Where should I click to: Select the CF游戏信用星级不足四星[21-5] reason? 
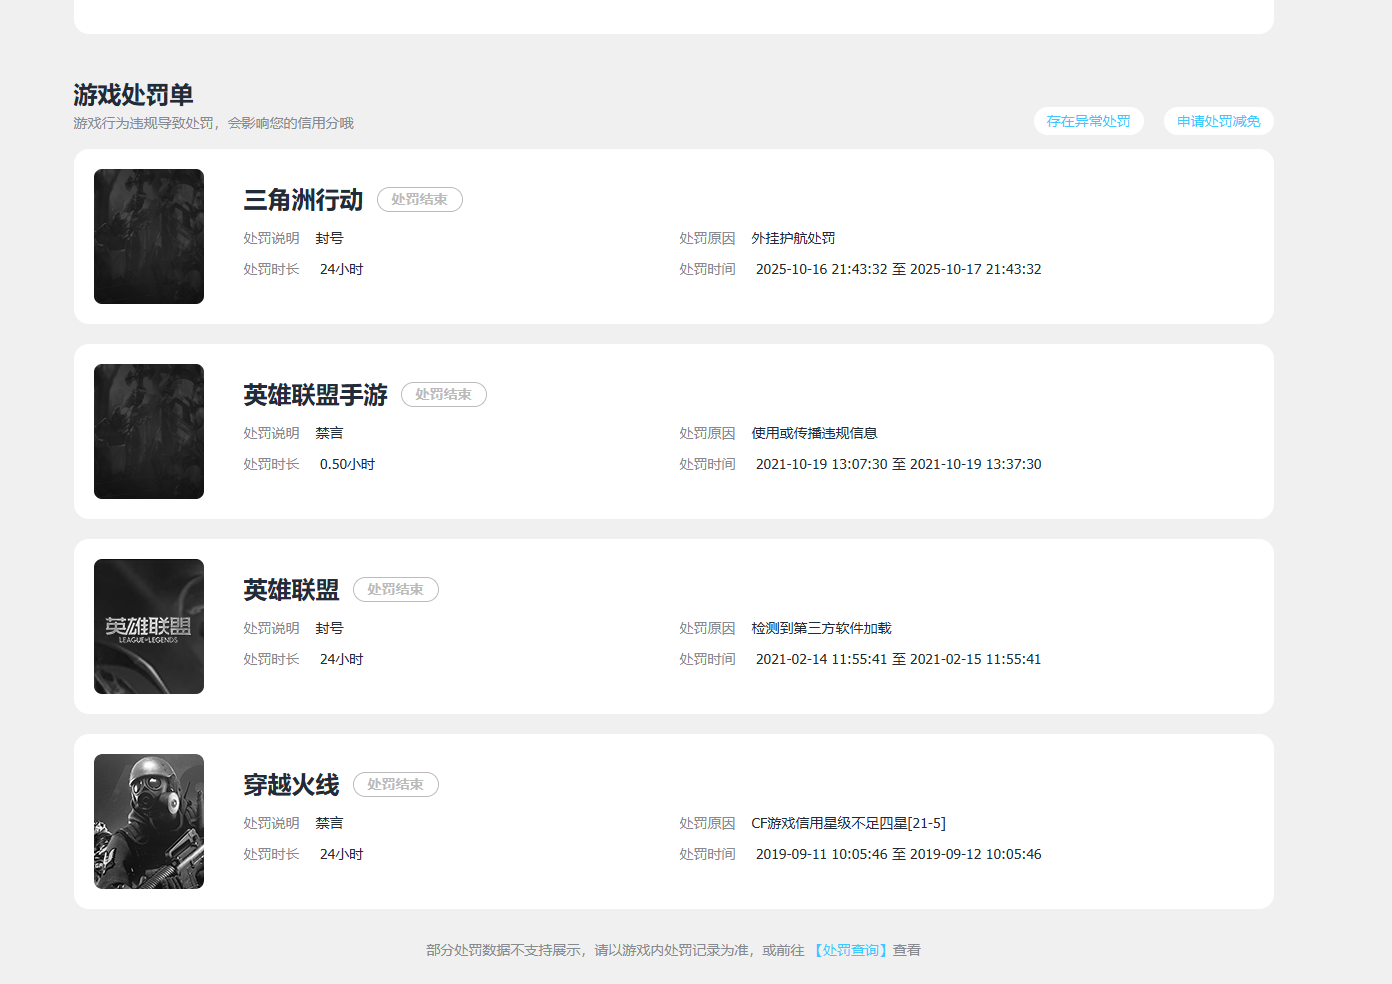click(848, 823)
